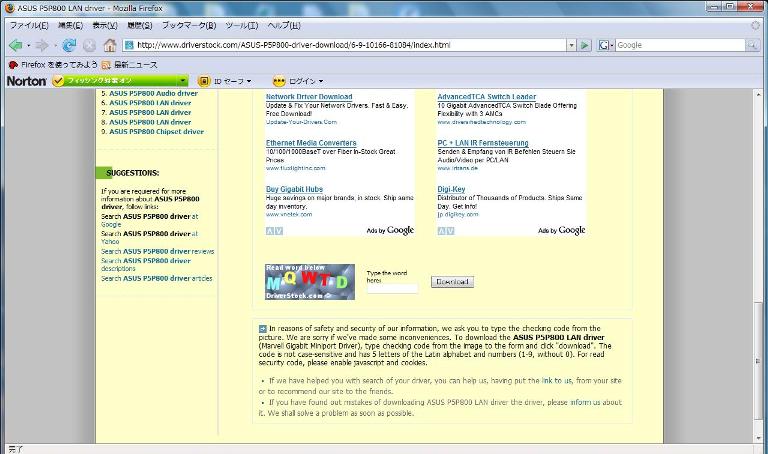
Task: Click the Firefox bookmark icon in bookmarks bar
Action: [13, 65]
